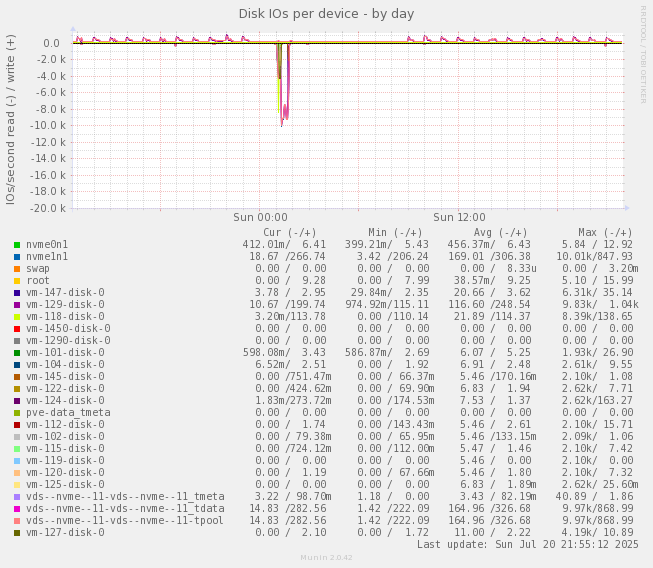Click the 'Sun 12:00' time axis label
Viewport: 653px width, 568px height.
459,217
